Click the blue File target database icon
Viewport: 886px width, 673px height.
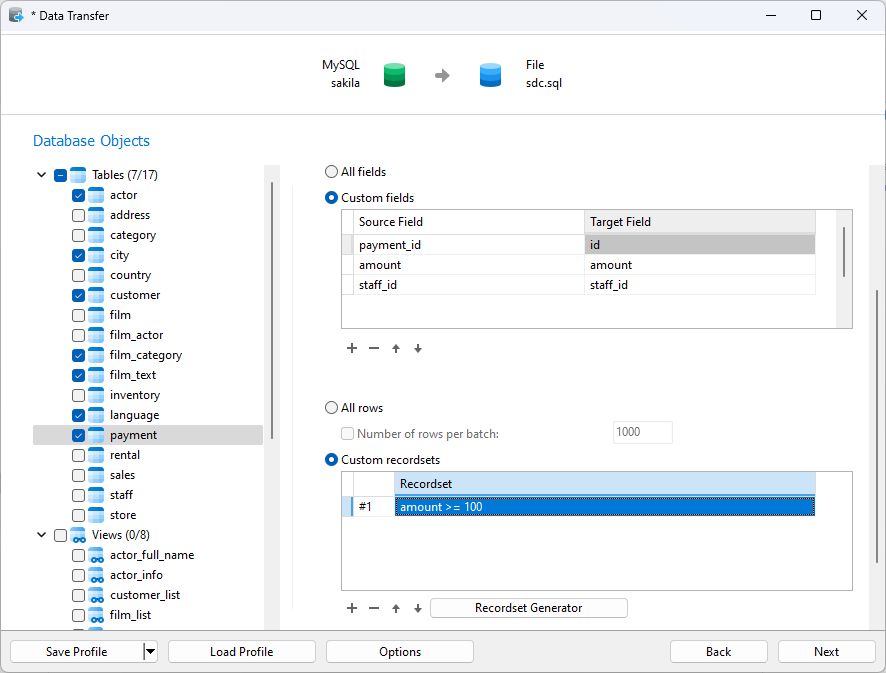[x=490, y=75]
